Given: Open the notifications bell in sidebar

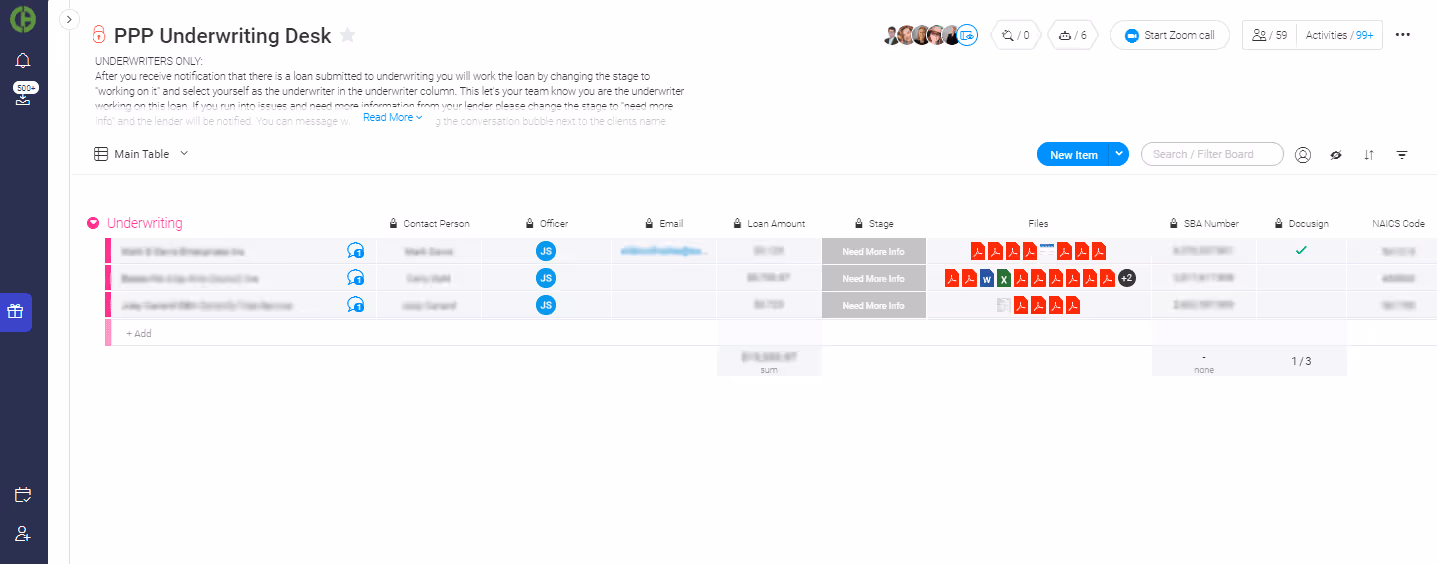Looking at the screenshot, I should (23, 62).
